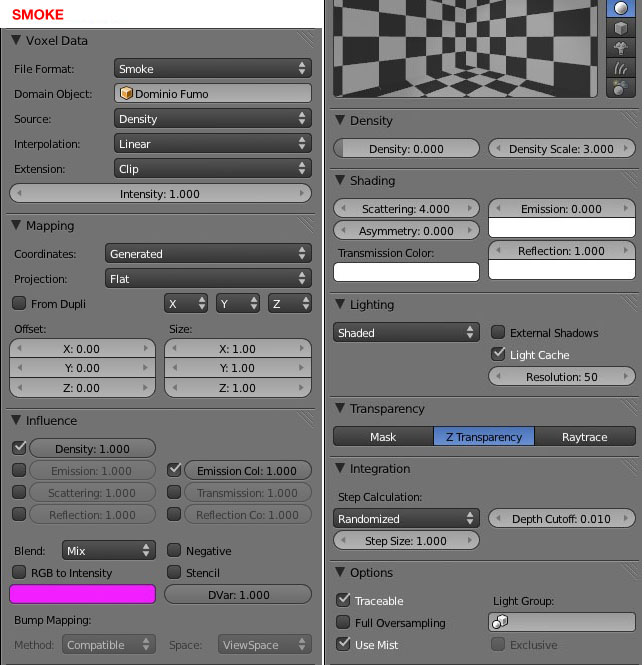This screenshot has width=644, height=665.
Task: Enable RGB to Intensity checkbox
Action: click(19, 572)
